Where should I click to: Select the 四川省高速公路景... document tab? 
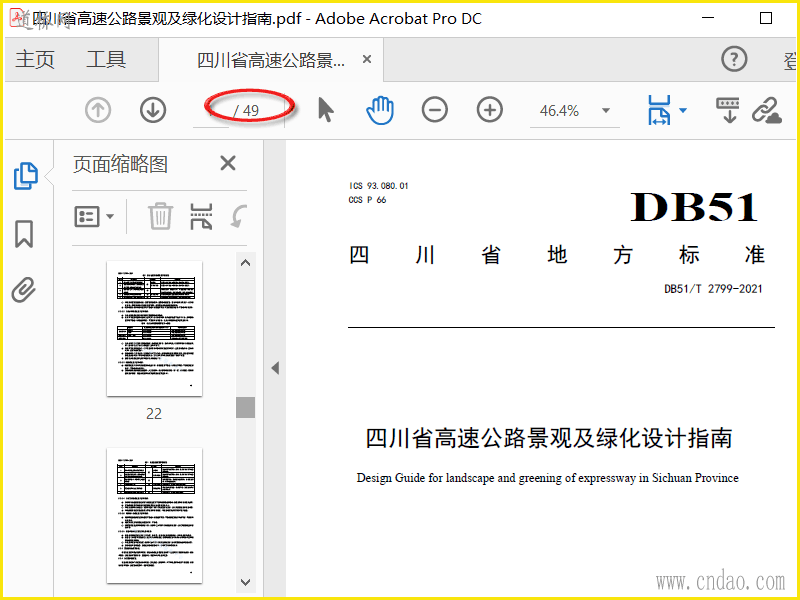271,60
